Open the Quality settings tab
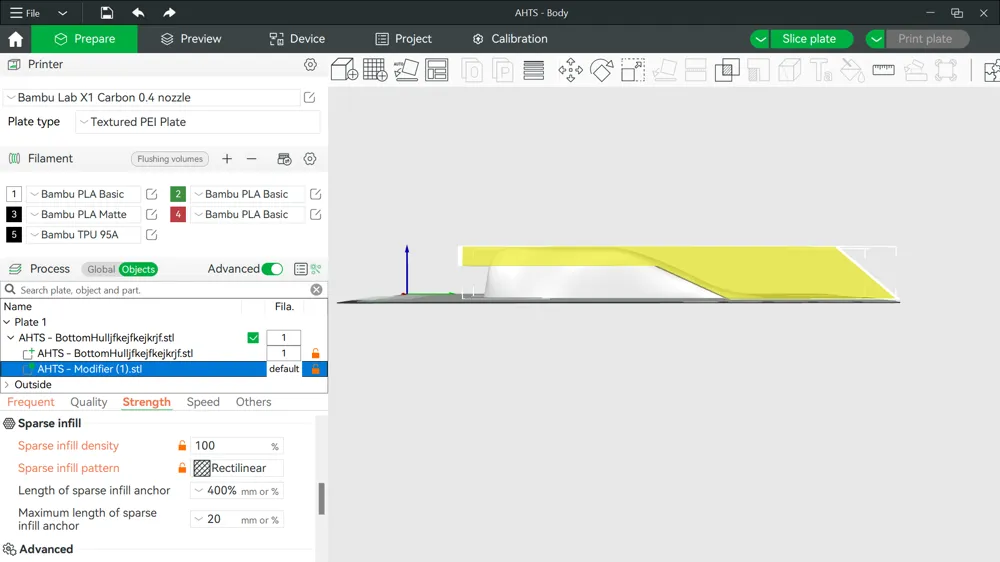The width and height of the screenshot is (1000, 562). point(88,402)
